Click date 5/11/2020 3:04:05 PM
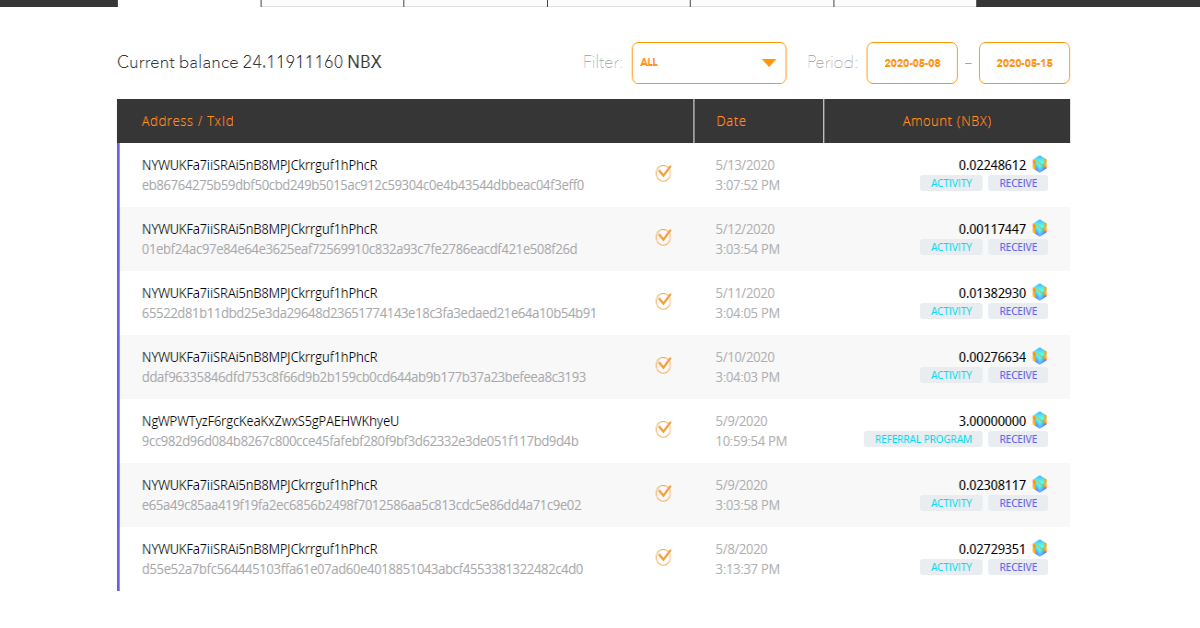The width and height of the screenshot is (1200, 628). pos(748,303)
